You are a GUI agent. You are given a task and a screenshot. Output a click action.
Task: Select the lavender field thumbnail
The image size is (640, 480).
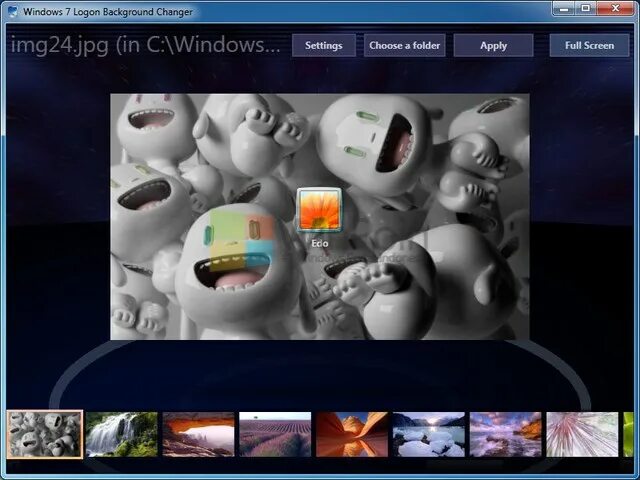click(x=275, y=434)
